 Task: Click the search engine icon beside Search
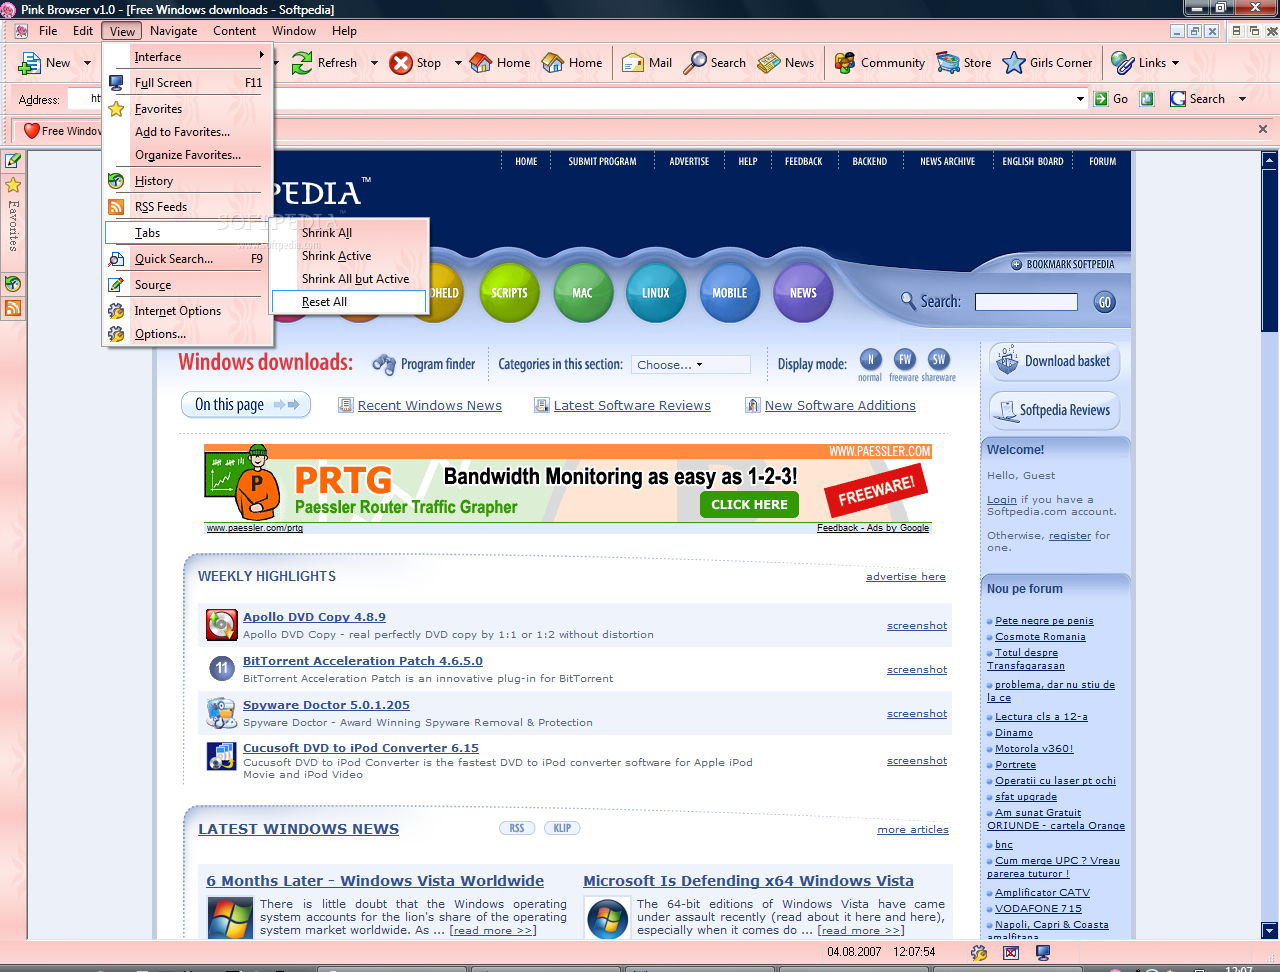pyautogui.click(x=1178, y=99)
